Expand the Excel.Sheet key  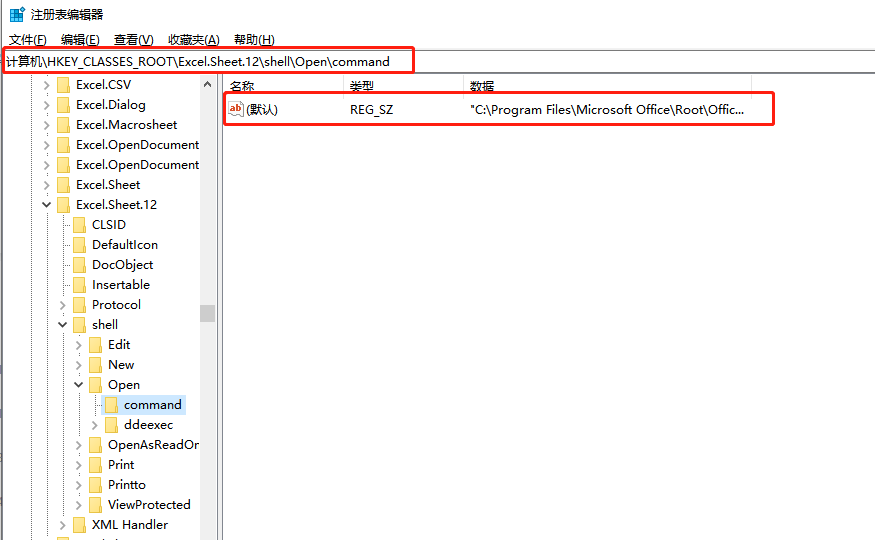pos(47,185)
